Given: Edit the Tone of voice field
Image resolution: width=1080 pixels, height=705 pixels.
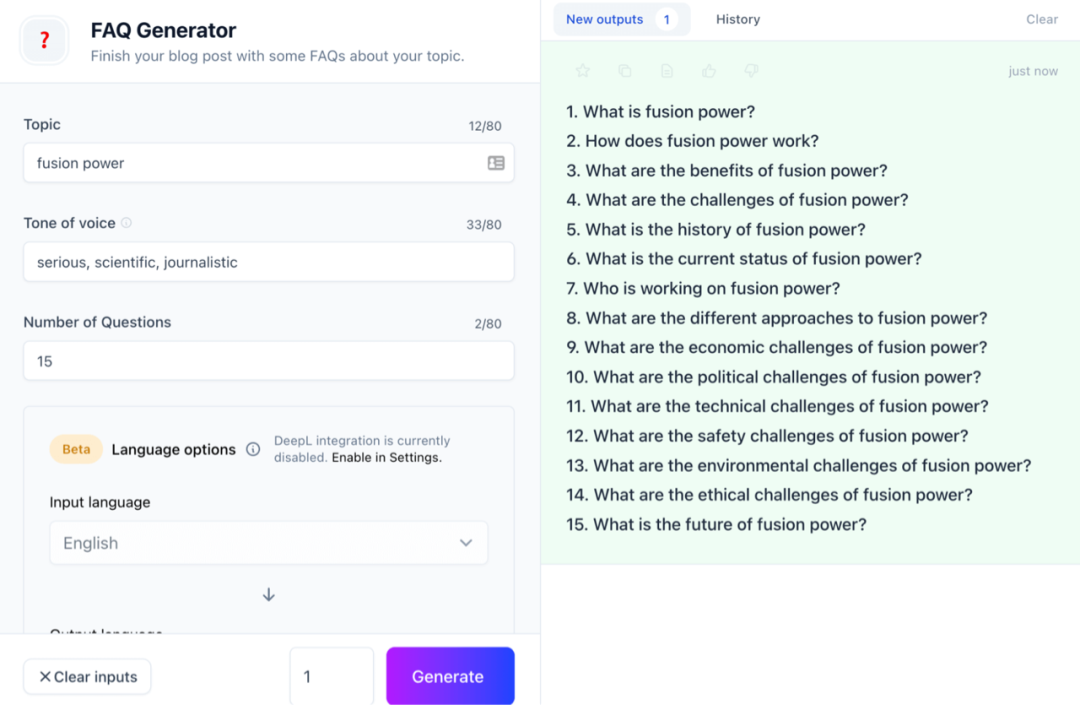Looking at the screenshot, I should [268, 262].
